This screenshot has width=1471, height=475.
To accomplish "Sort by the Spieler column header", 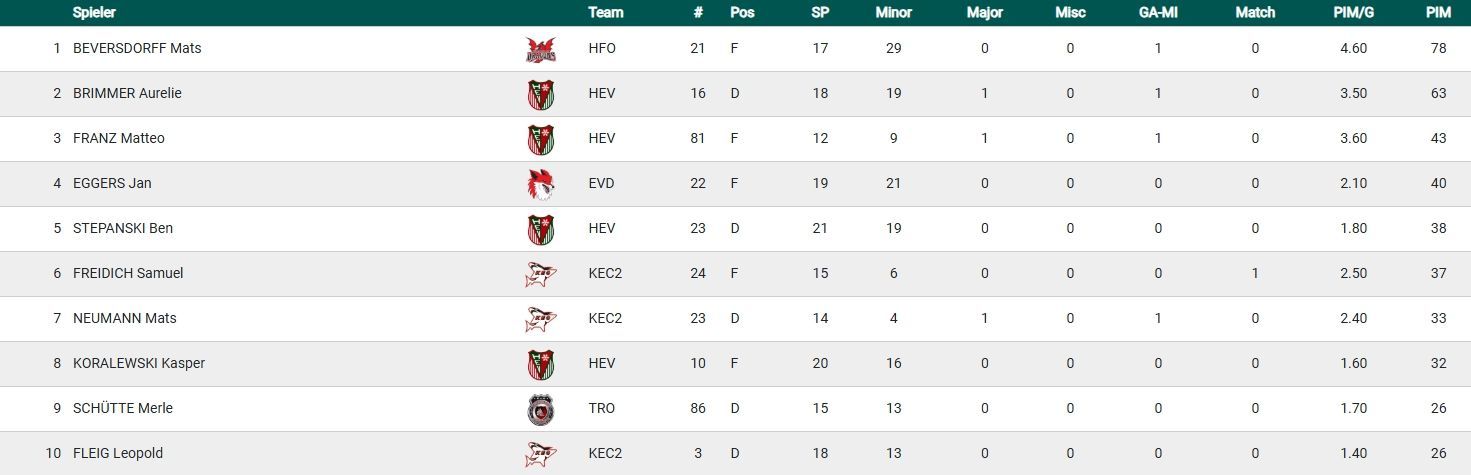I will [x=94, y=13].
